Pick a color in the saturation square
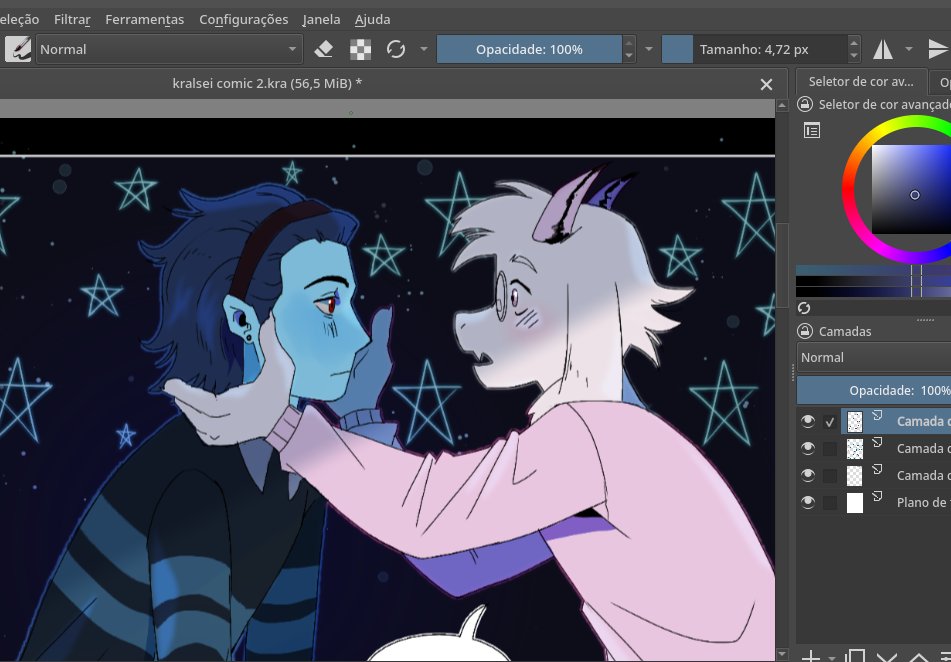The width and height of the screenshot is (951, 662). pyautogui.click(x=911, y=189)
